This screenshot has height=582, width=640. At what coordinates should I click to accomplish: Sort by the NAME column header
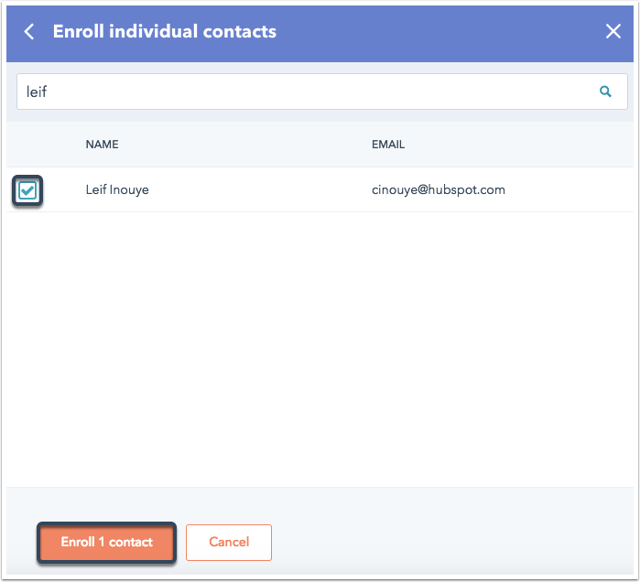coord(102,144)
